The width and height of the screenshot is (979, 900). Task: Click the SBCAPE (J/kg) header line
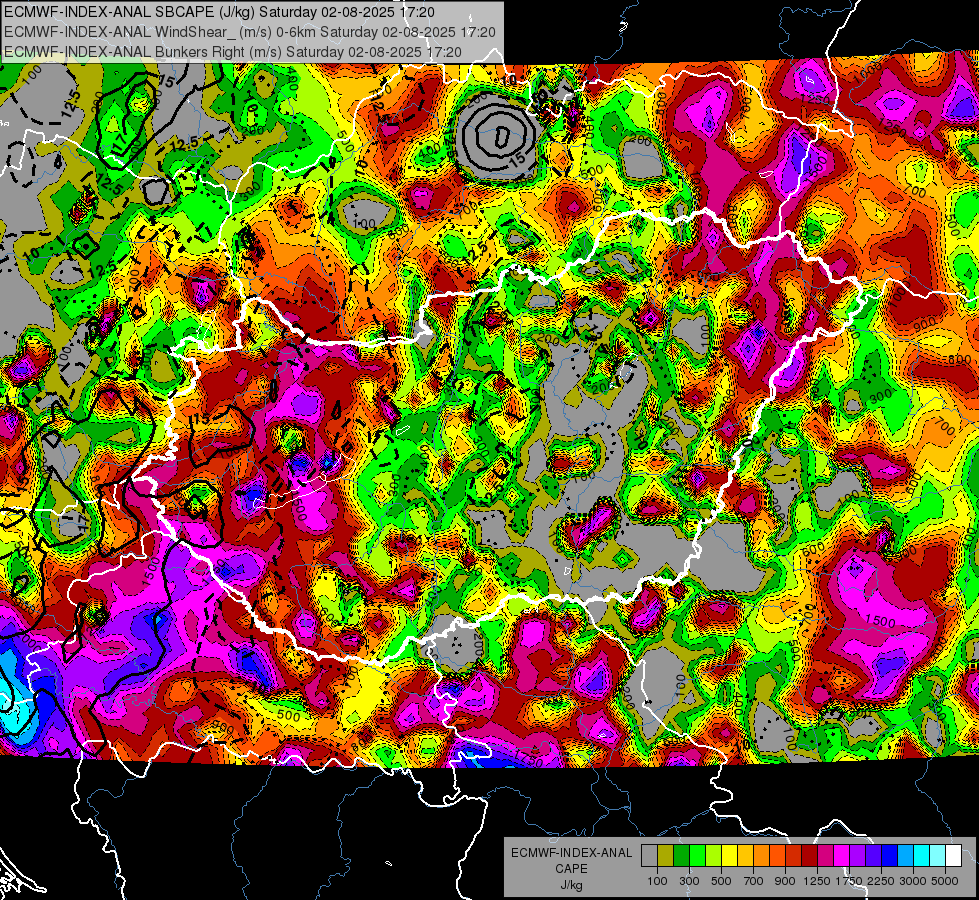219,12
